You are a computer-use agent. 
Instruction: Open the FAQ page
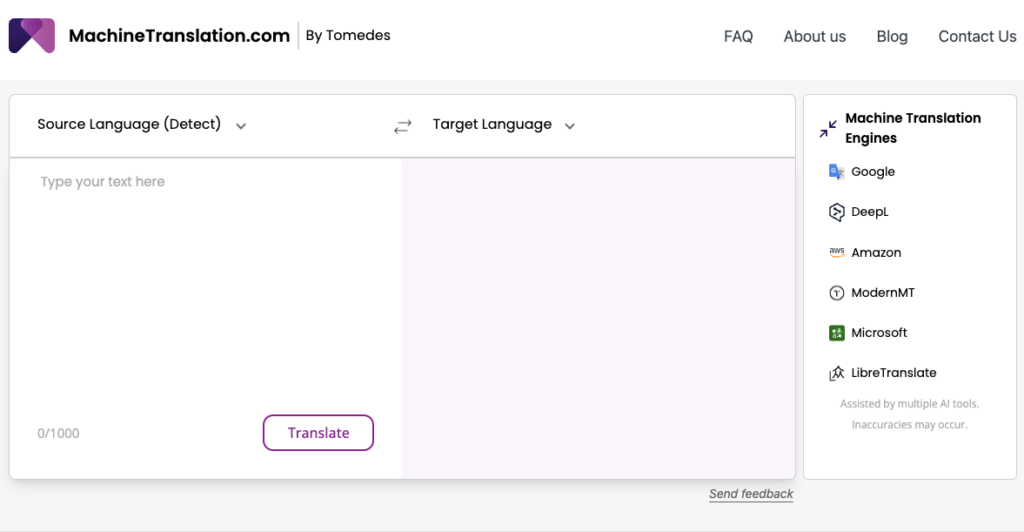pos(738,37)
